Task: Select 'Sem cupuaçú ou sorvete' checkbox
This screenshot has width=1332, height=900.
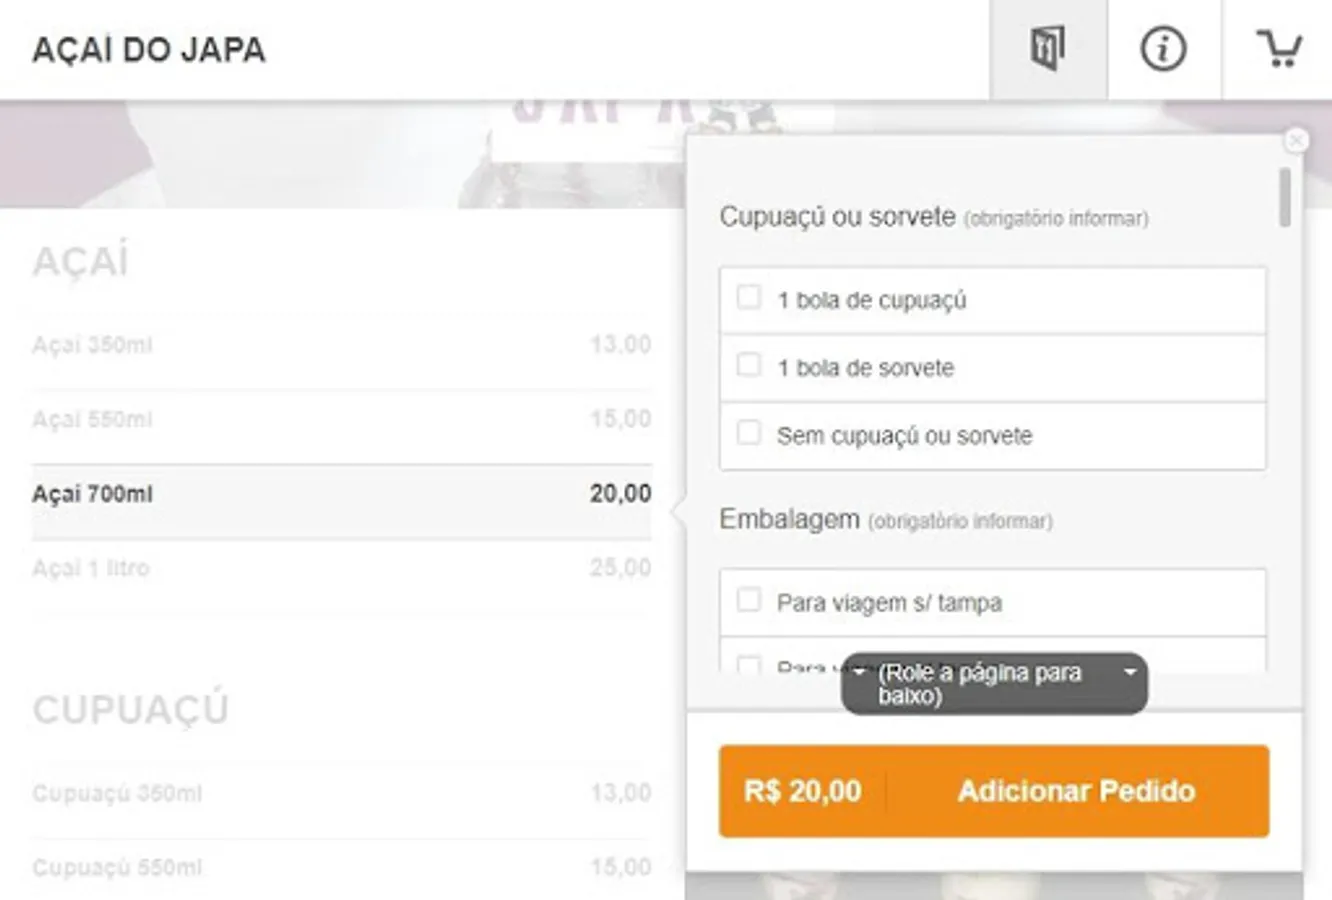Action: 749,434
